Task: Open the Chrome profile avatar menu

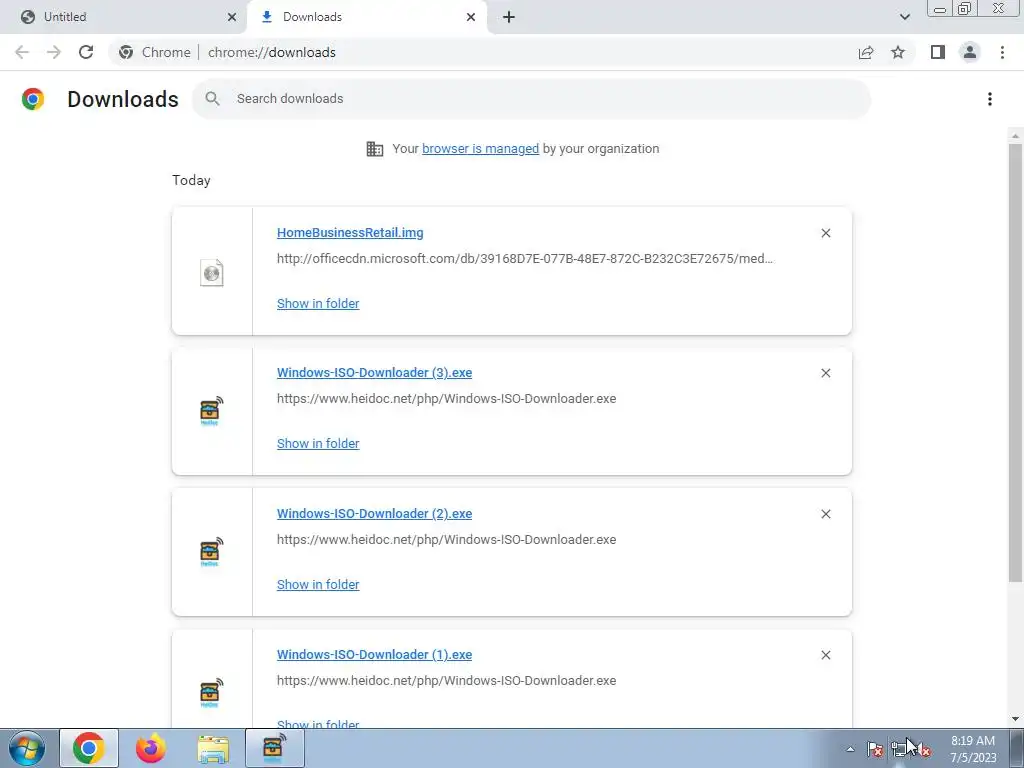Action: pos(970,52)
